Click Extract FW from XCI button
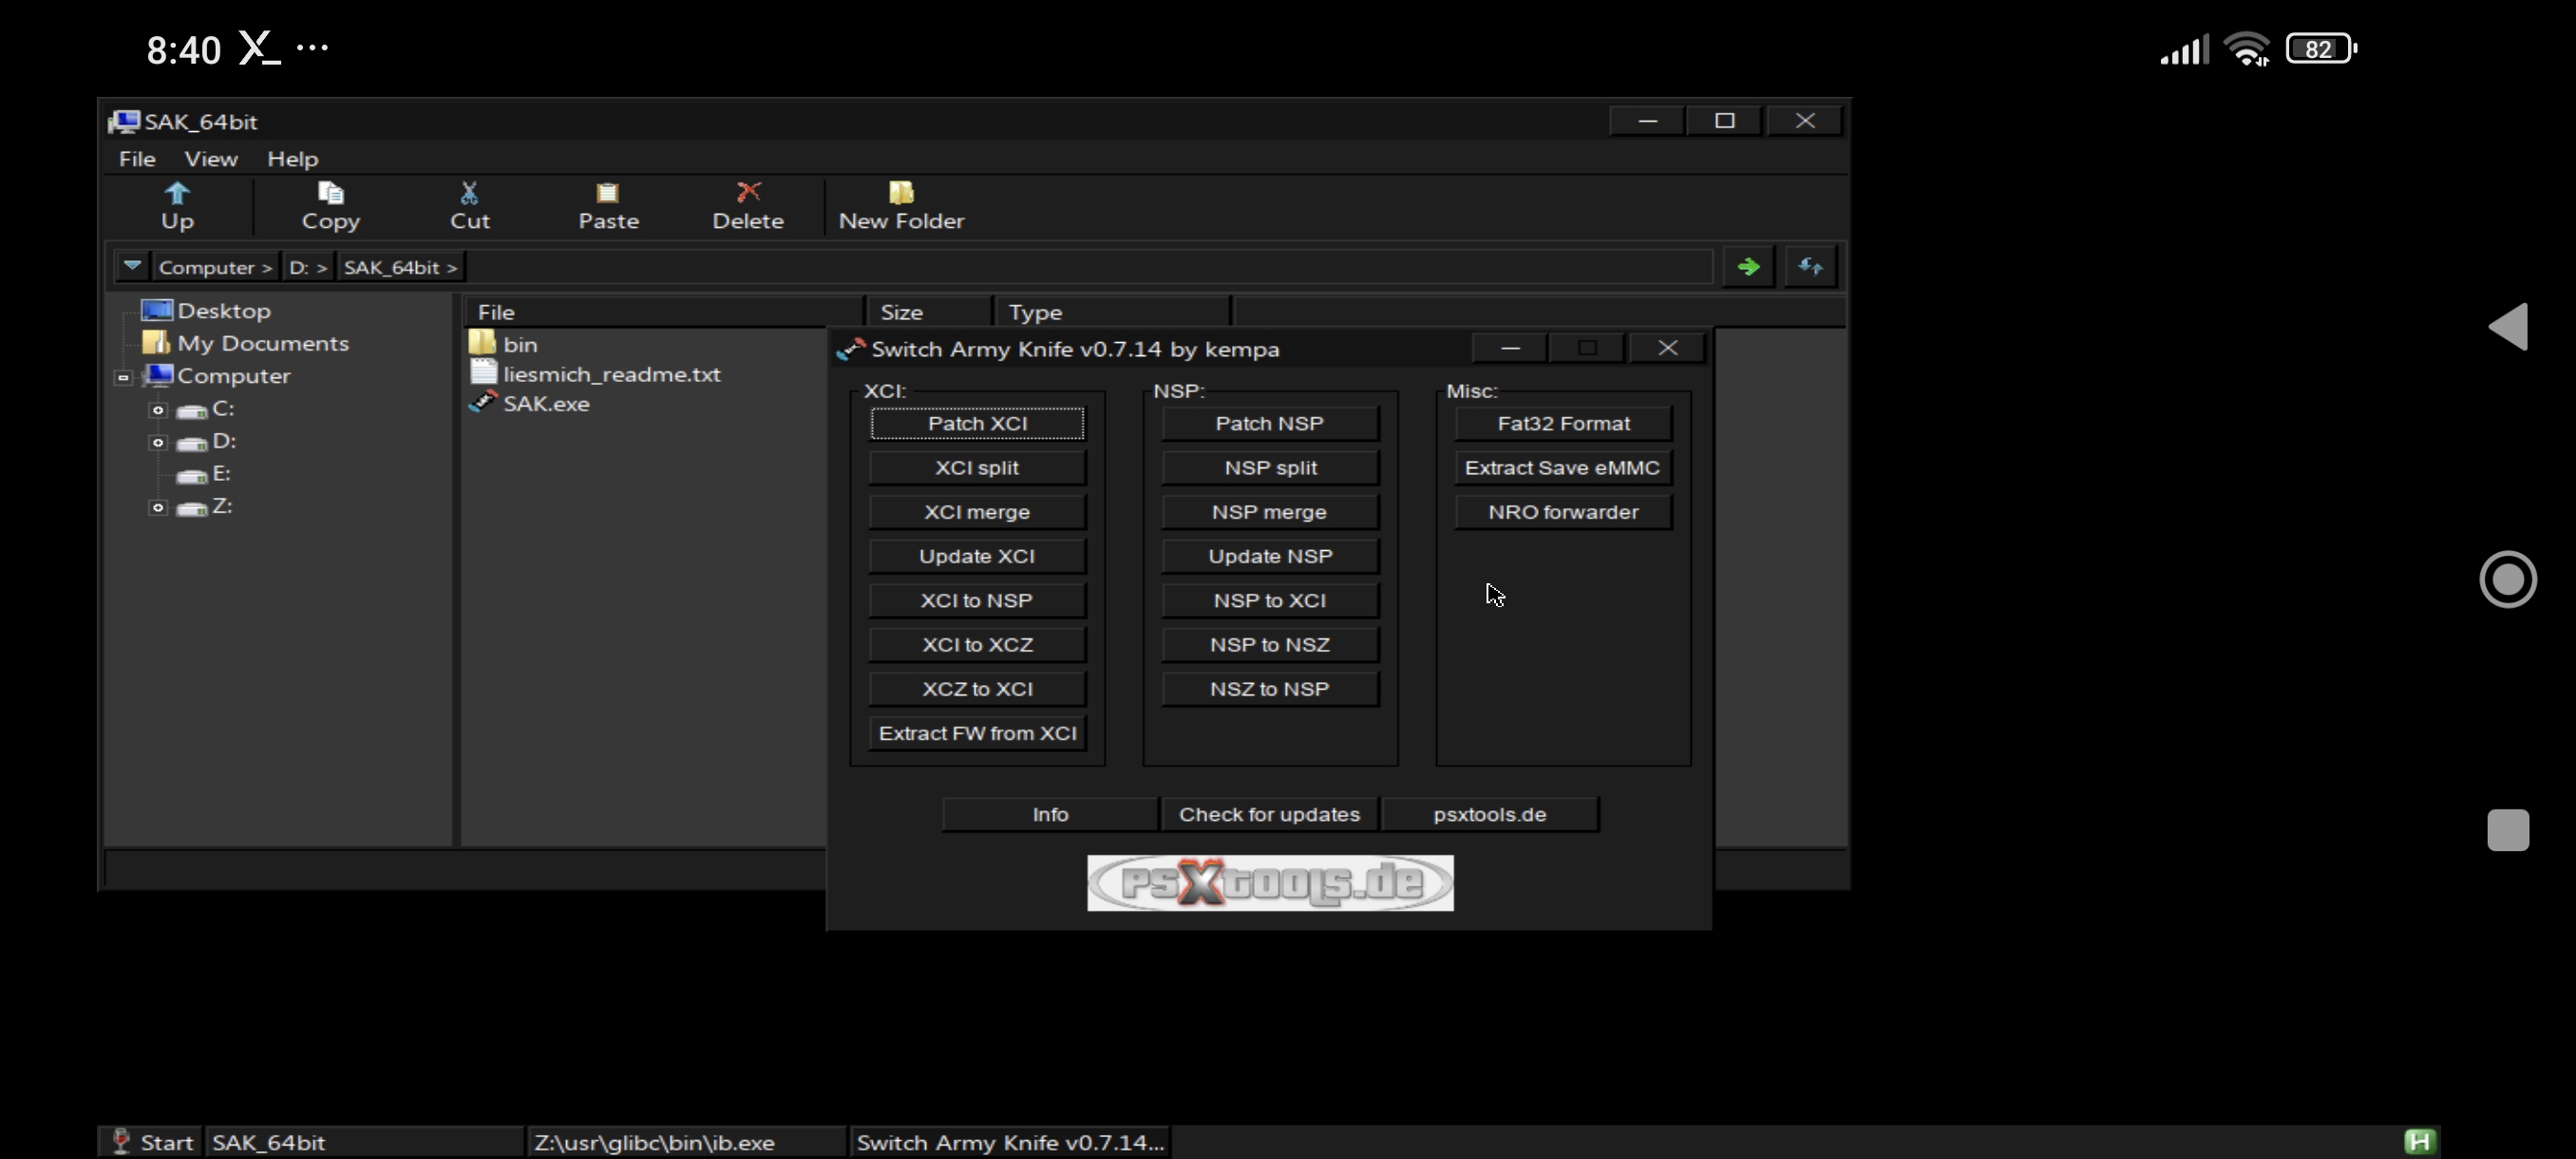 pos(977,733)
